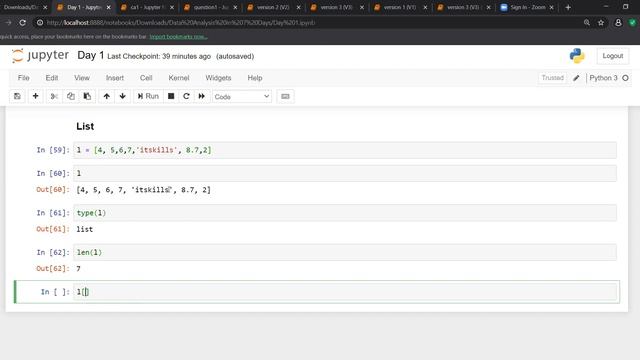Switch to the ca1 - Jupyter browser tab
Image resolution: width=640 pixels, height=360 pixels.
click(147, 7)
